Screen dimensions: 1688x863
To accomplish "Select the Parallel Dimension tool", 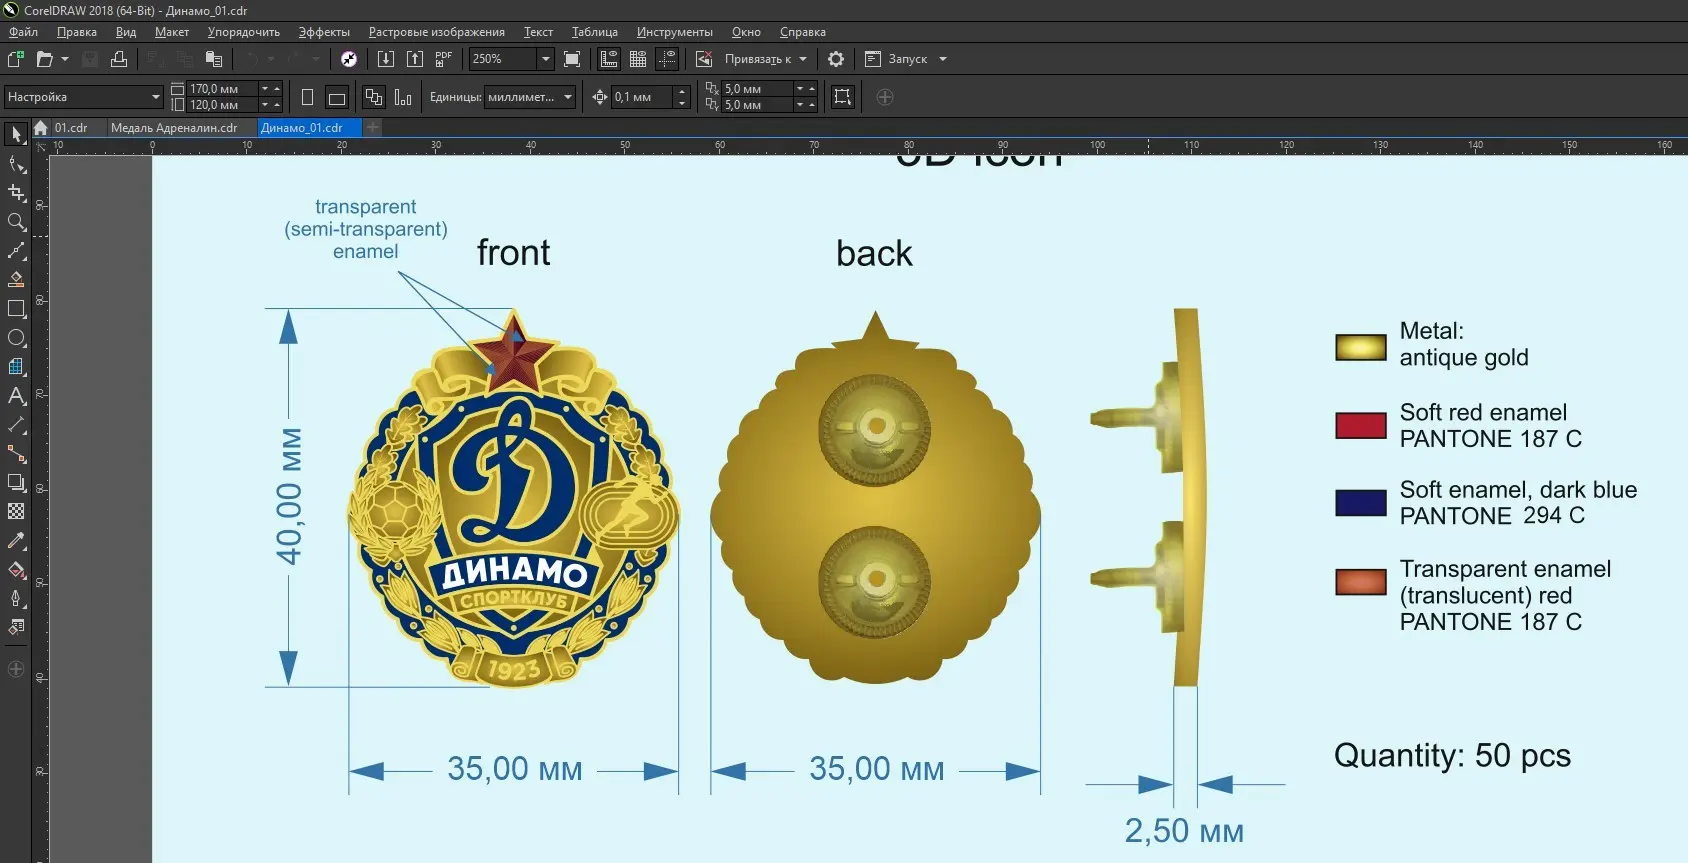I will [x=16, y=425].
